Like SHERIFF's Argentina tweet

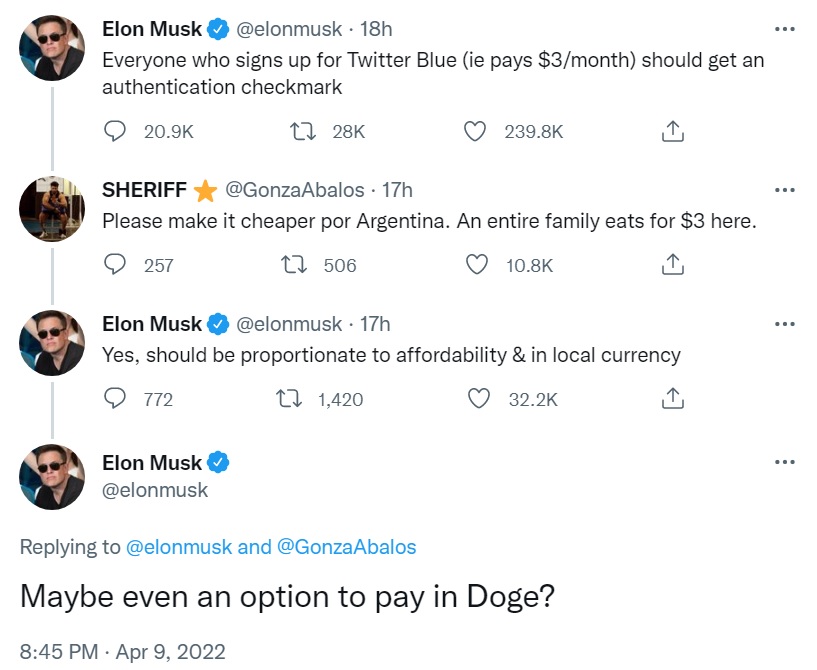coord(476,264)
